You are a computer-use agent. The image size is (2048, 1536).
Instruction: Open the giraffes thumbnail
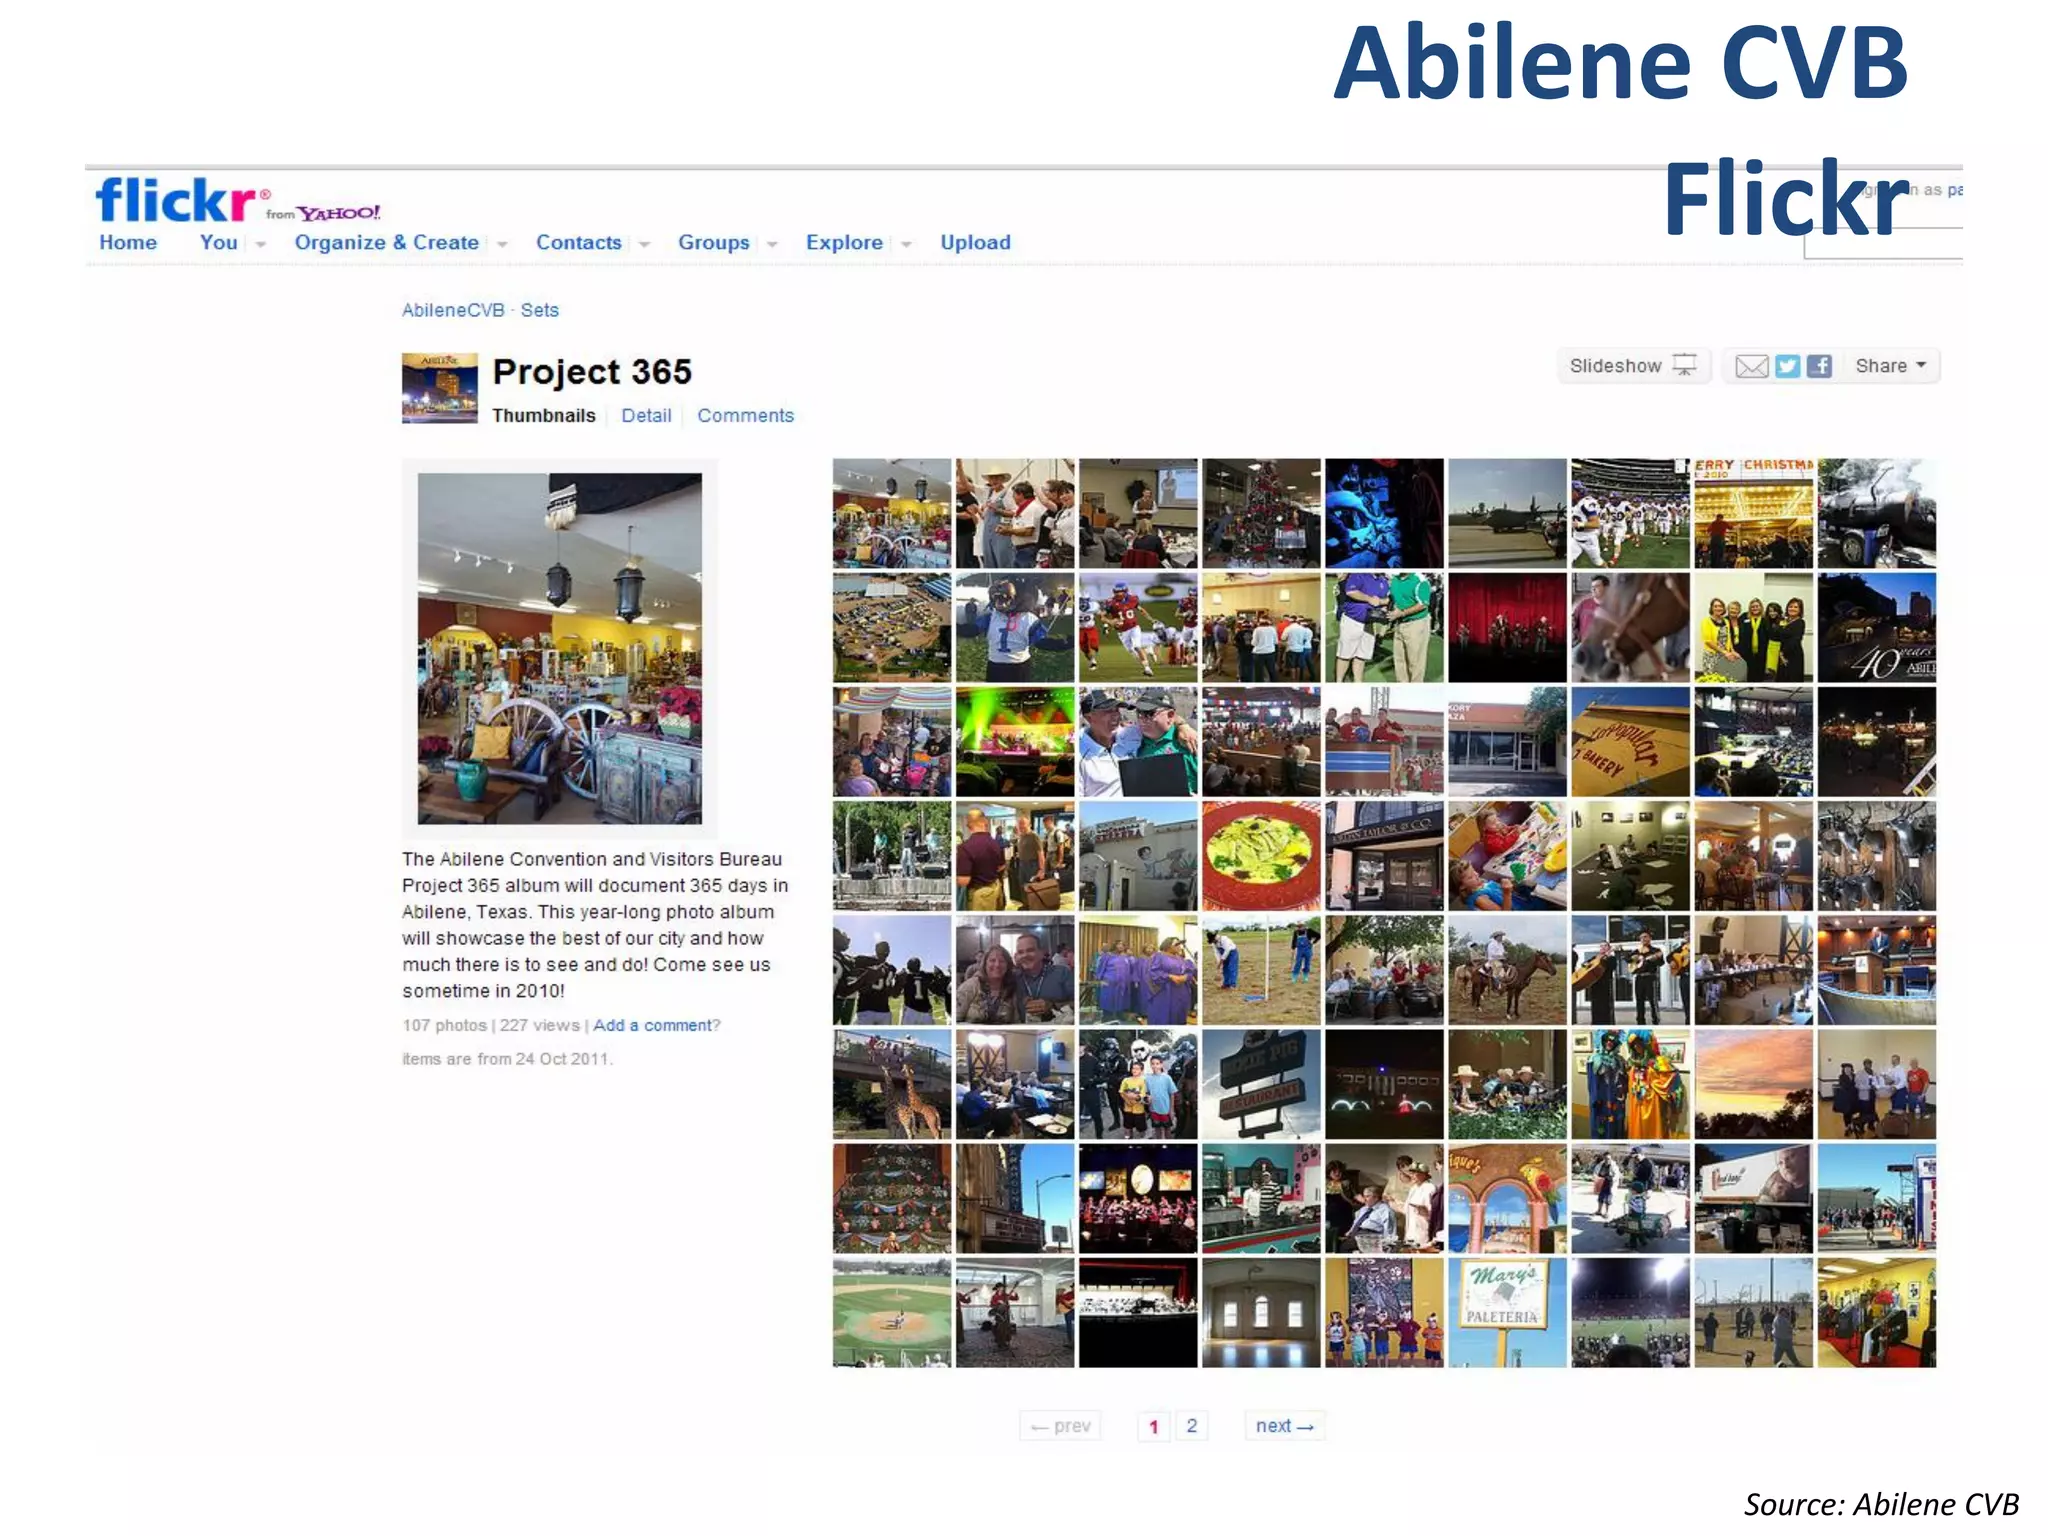(x=892, y=1084)
